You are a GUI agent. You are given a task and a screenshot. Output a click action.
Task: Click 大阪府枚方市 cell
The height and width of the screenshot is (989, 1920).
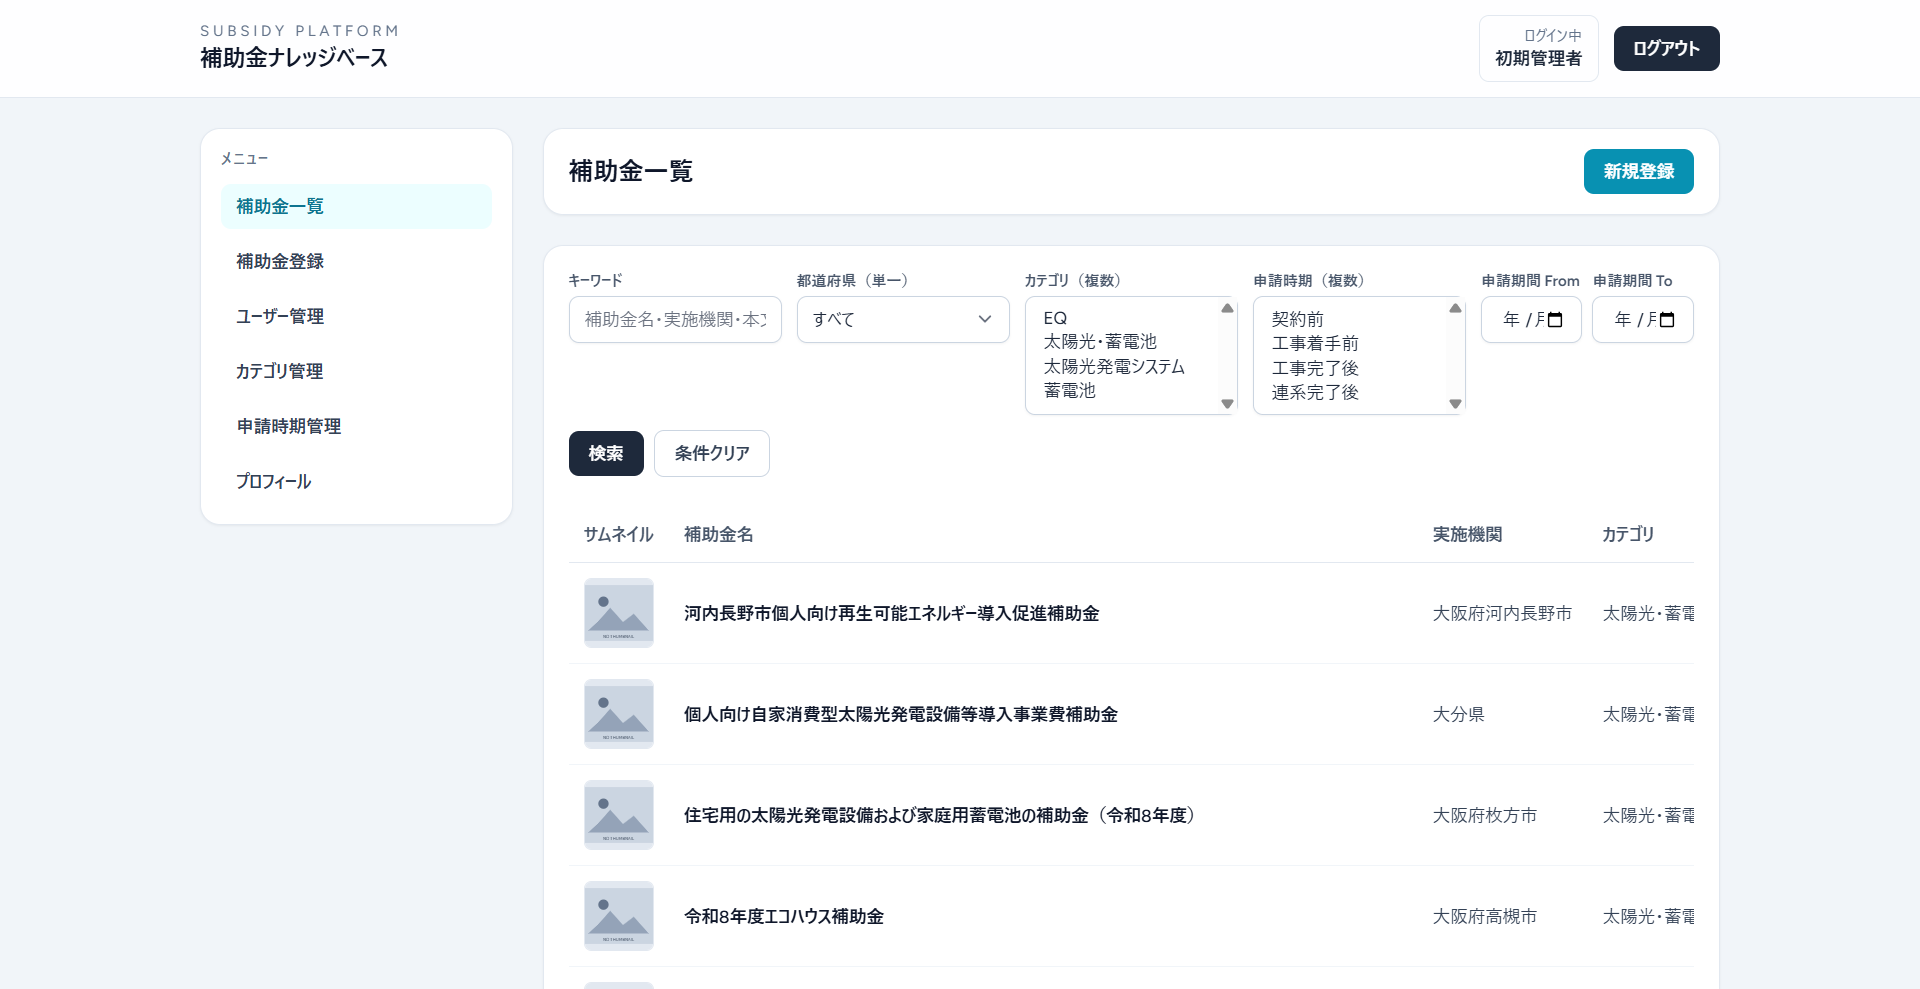(1485, 815)
